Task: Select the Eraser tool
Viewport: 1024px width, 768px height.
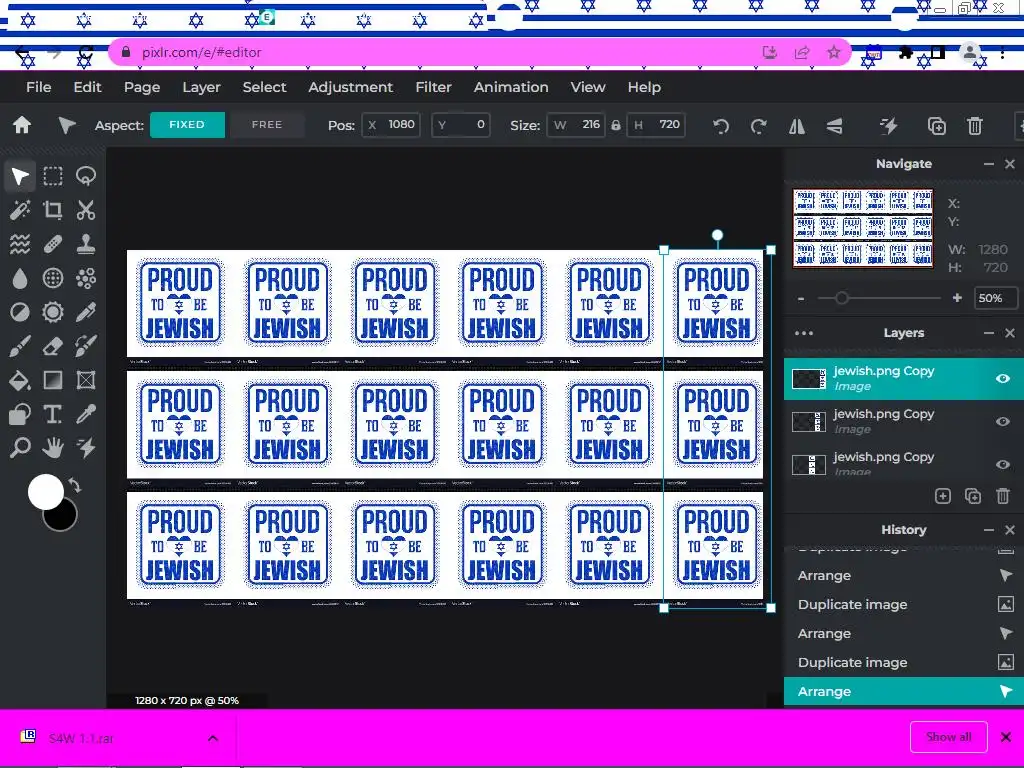Action: coord(53,346)
